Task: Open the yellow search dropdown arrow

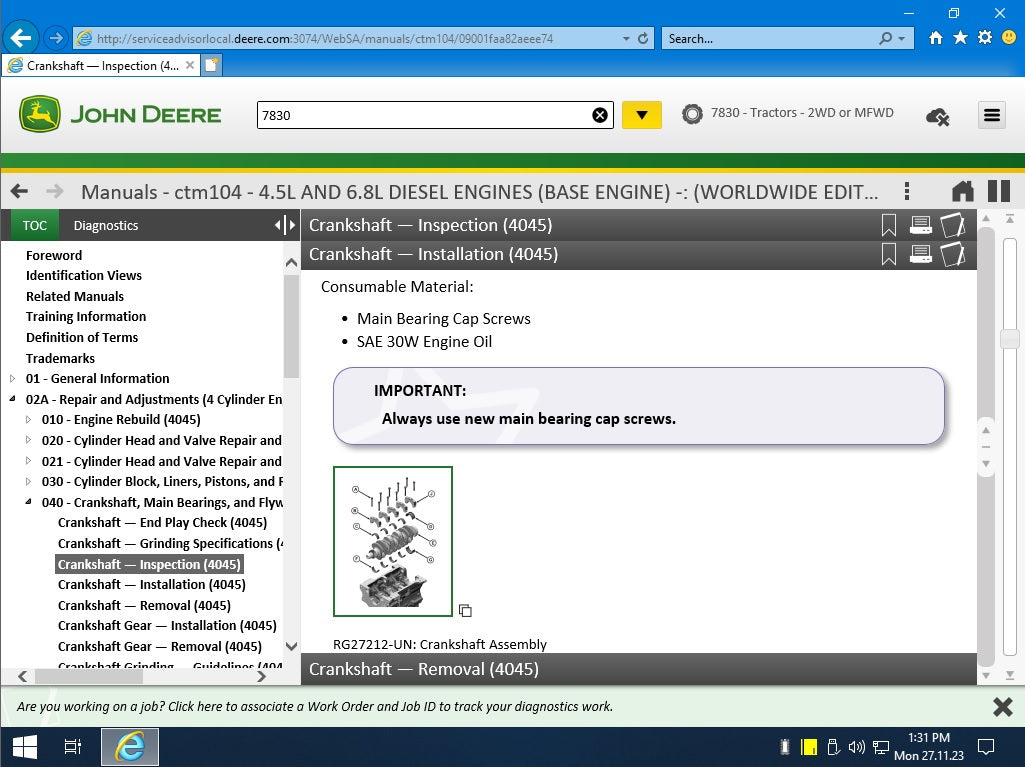Action: click(641, 115)
